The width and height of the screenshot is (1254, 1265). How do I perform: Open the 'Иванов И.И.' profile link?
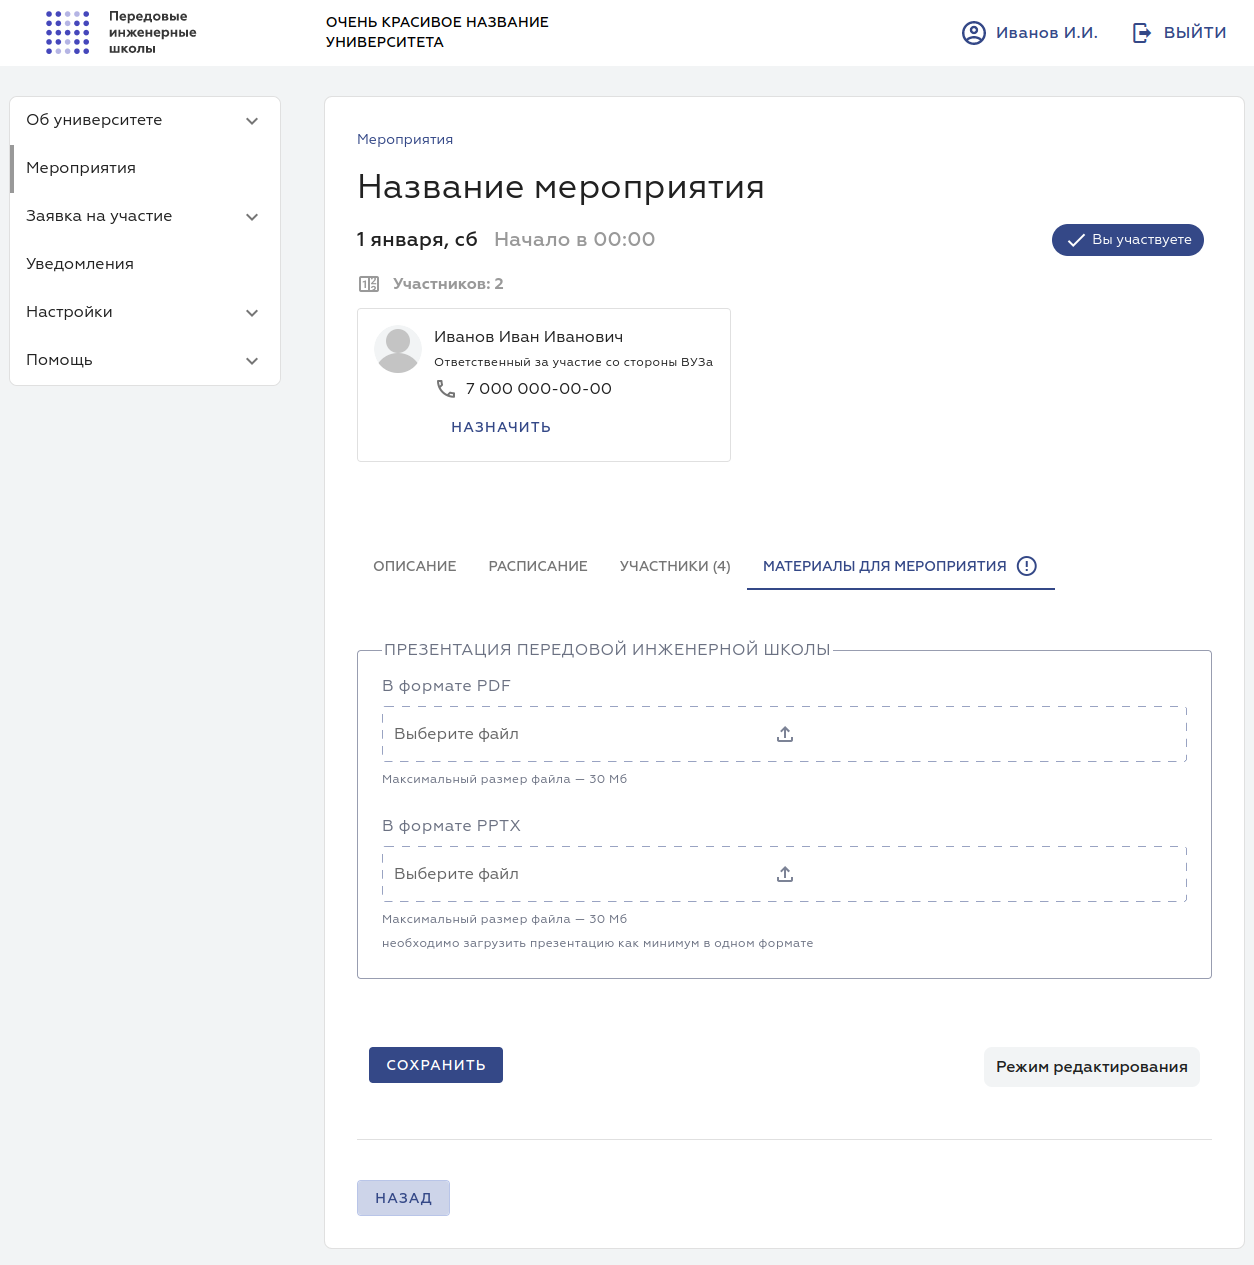click(1030, 33)
